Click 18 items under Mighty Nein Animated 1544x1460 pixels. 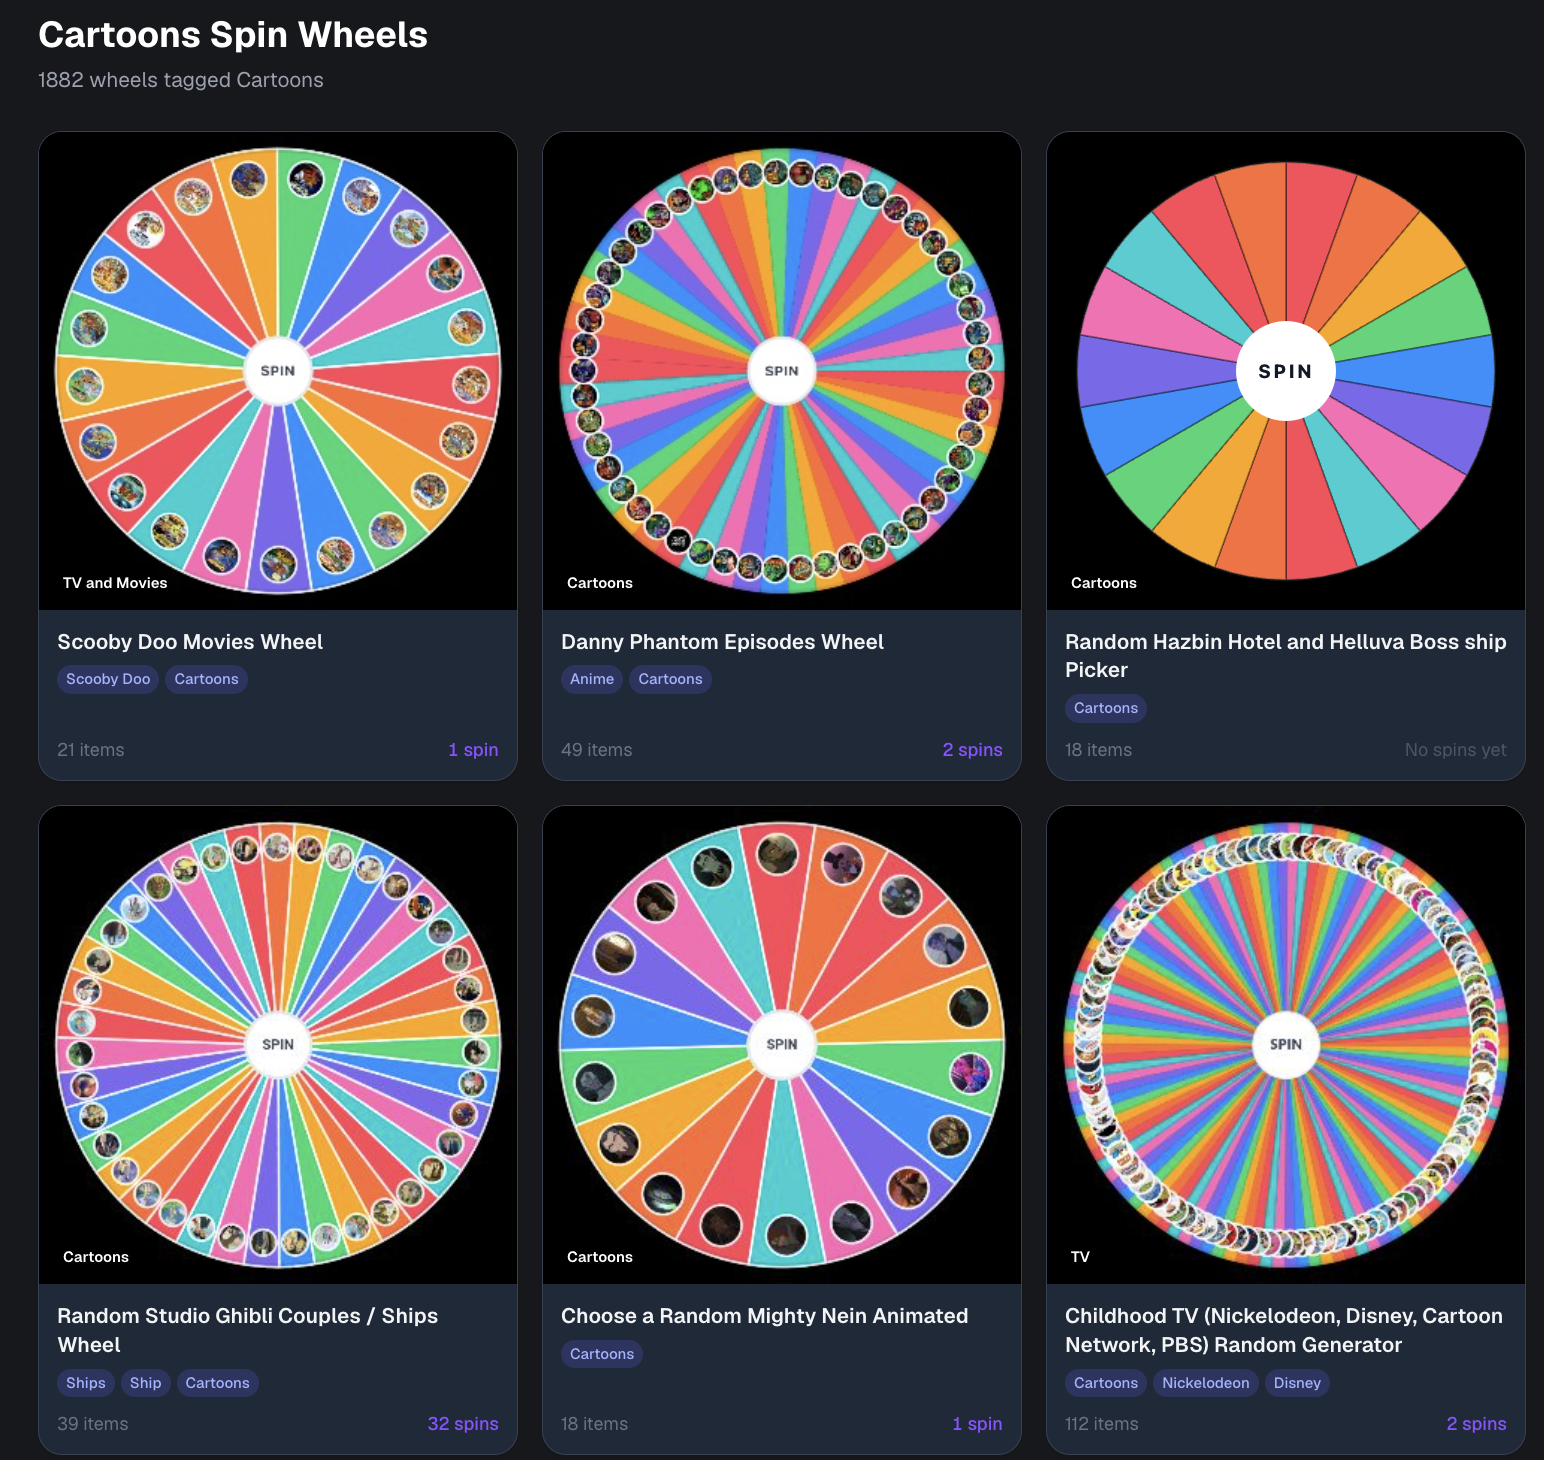click(x=595, y=1424)
